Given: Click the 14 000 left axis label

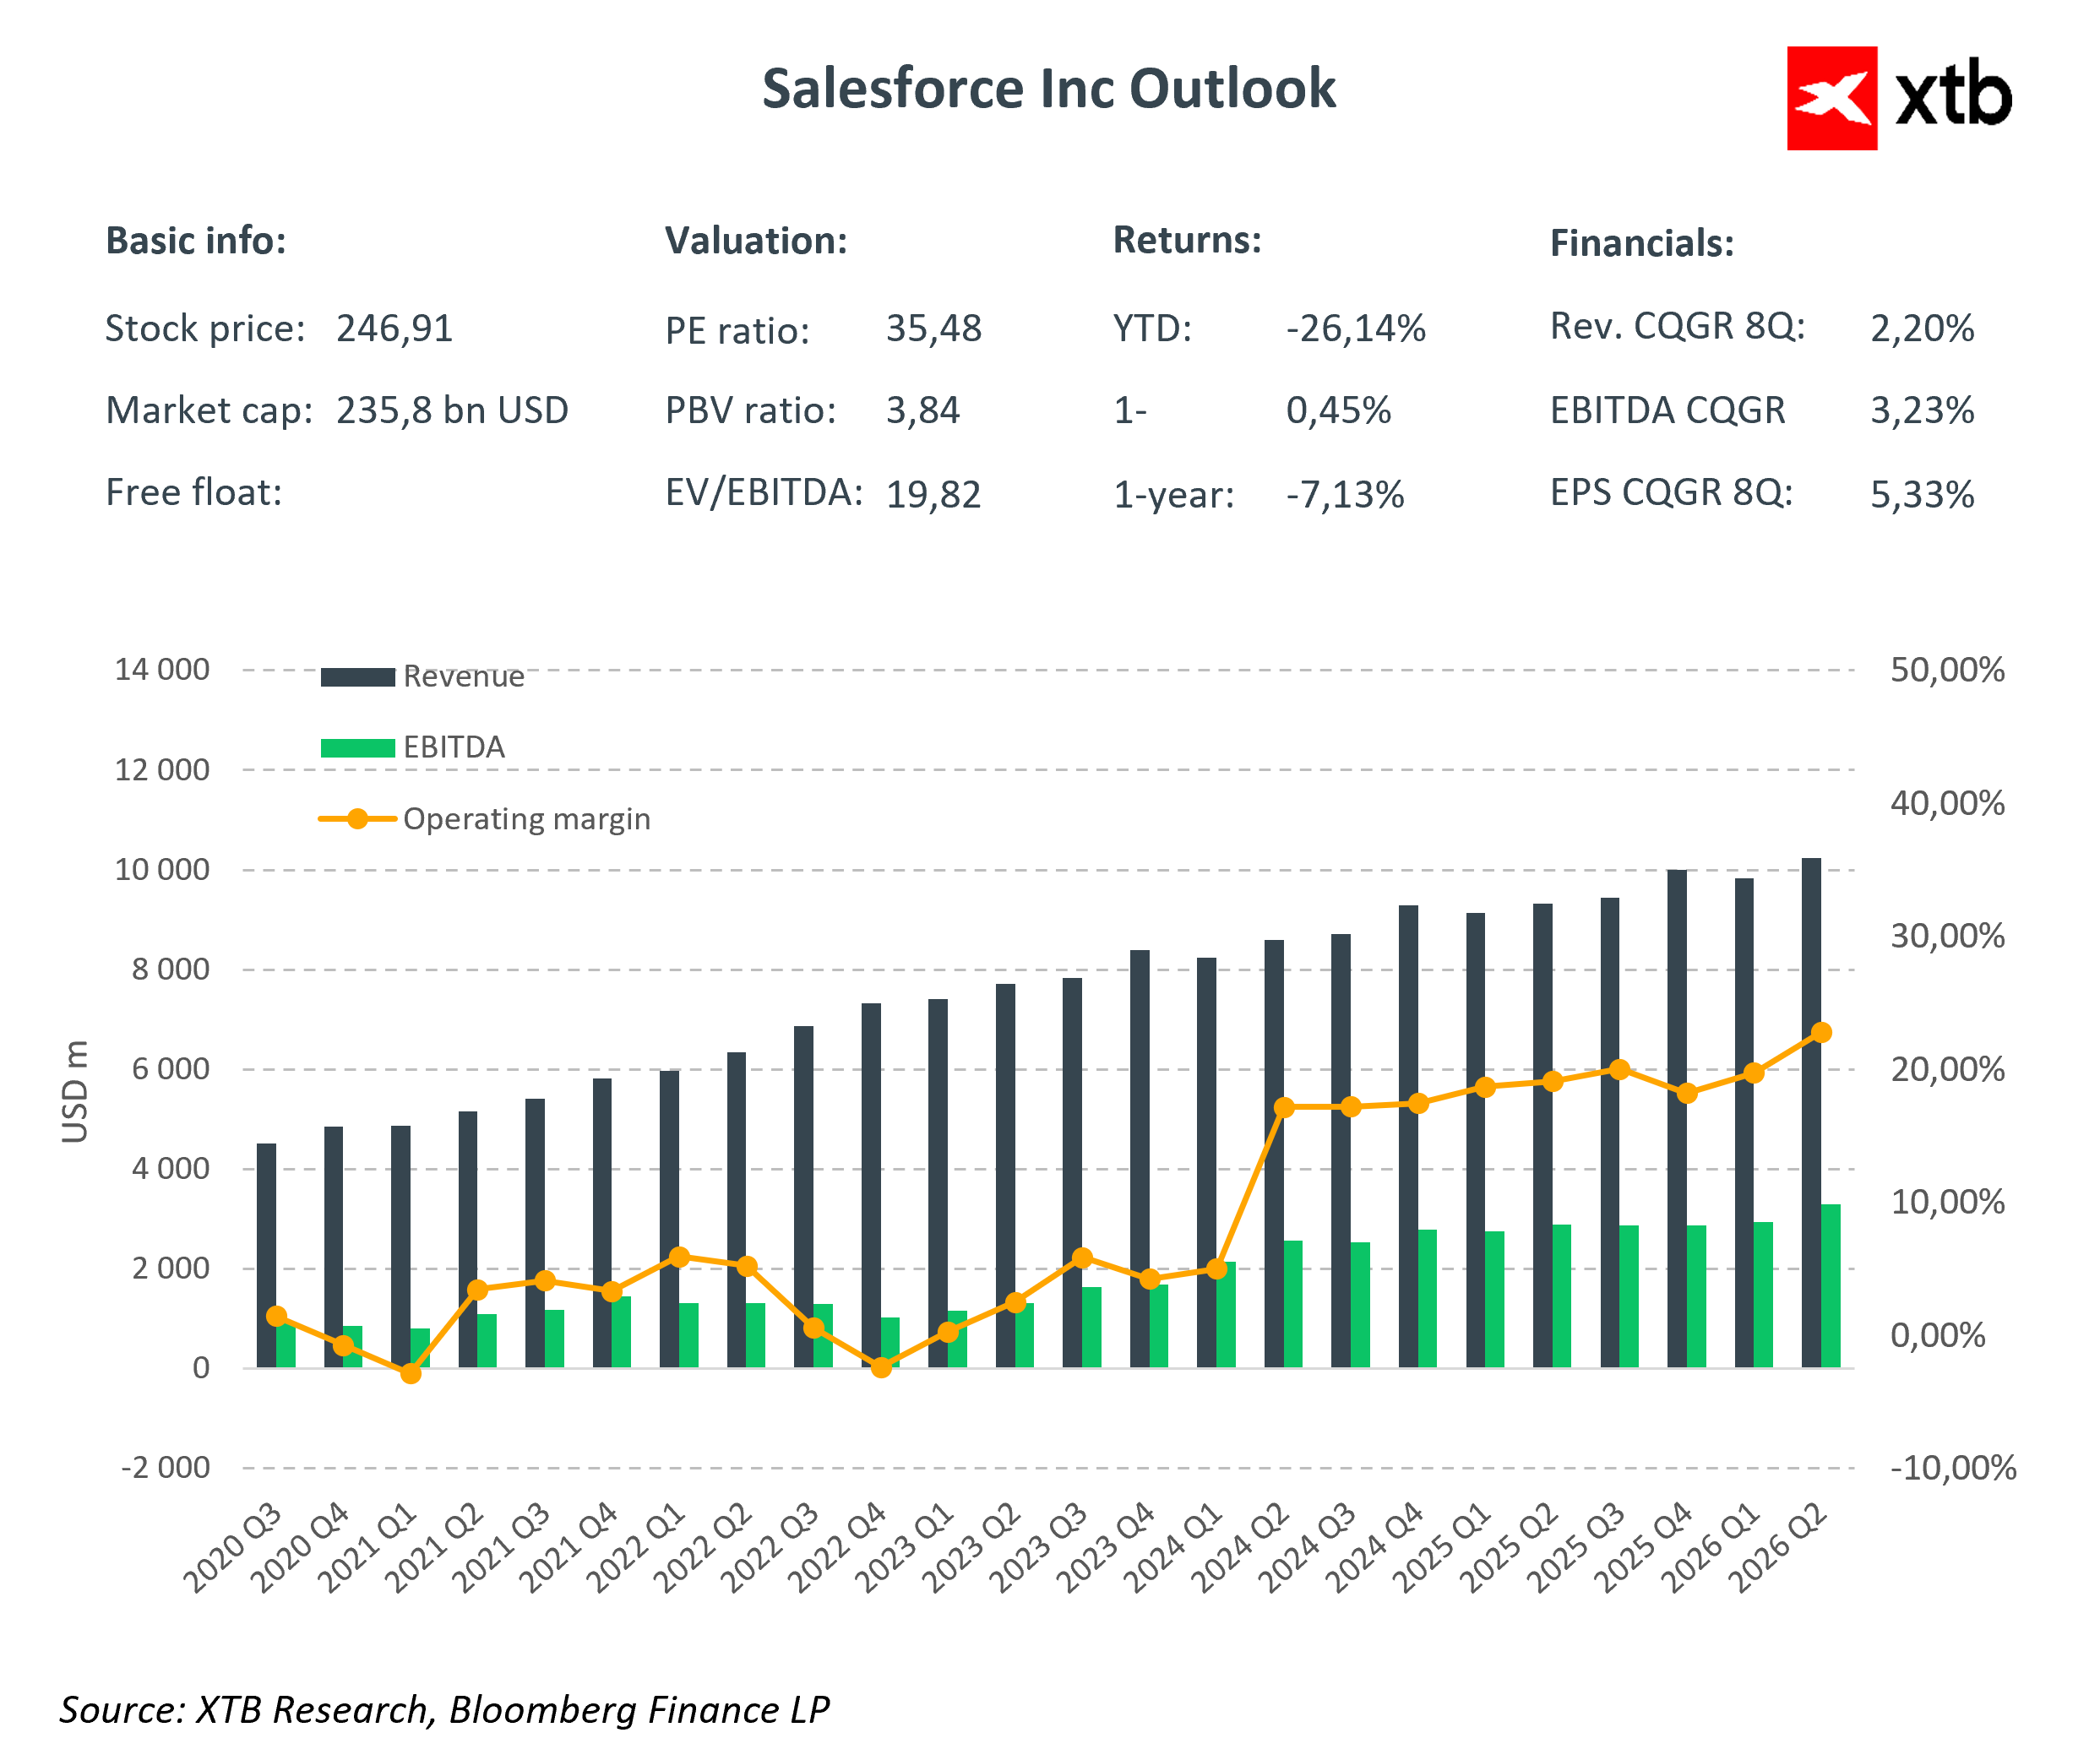Looking at the screenshot, I should point(162,670).
